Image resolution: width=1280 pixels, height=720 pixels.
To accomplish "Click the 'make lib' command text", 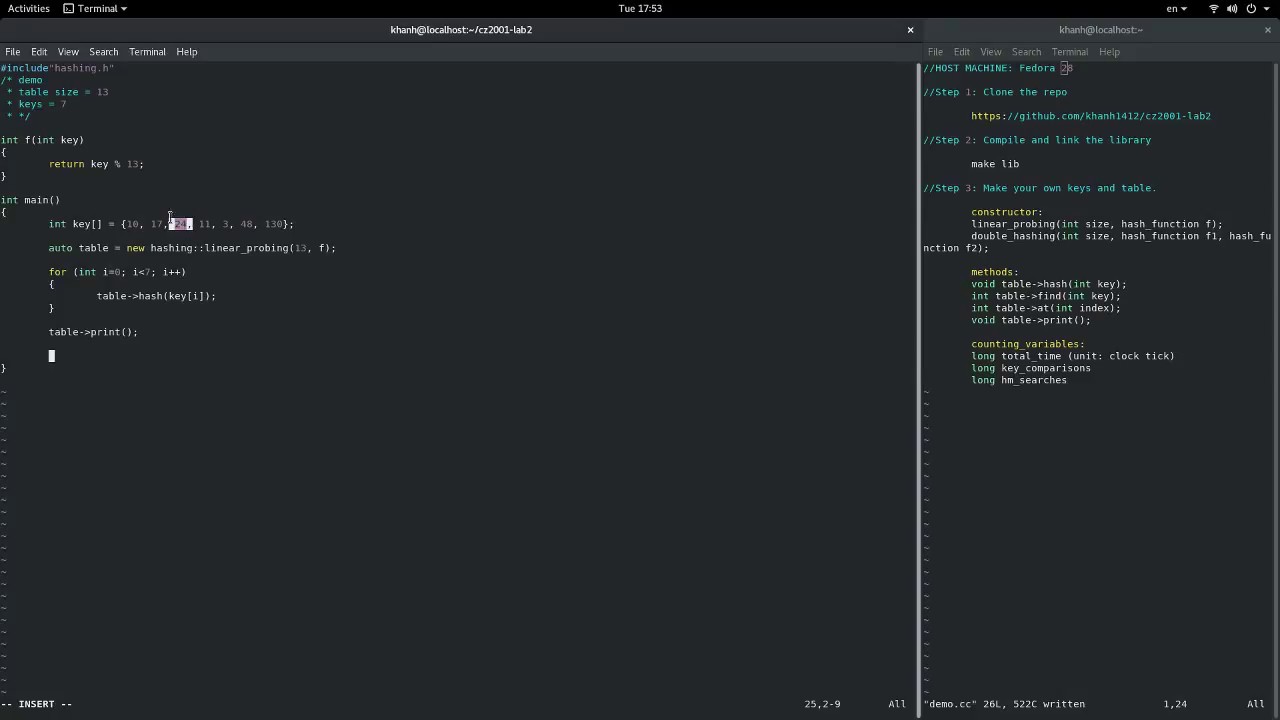I will tap(995, 164).
